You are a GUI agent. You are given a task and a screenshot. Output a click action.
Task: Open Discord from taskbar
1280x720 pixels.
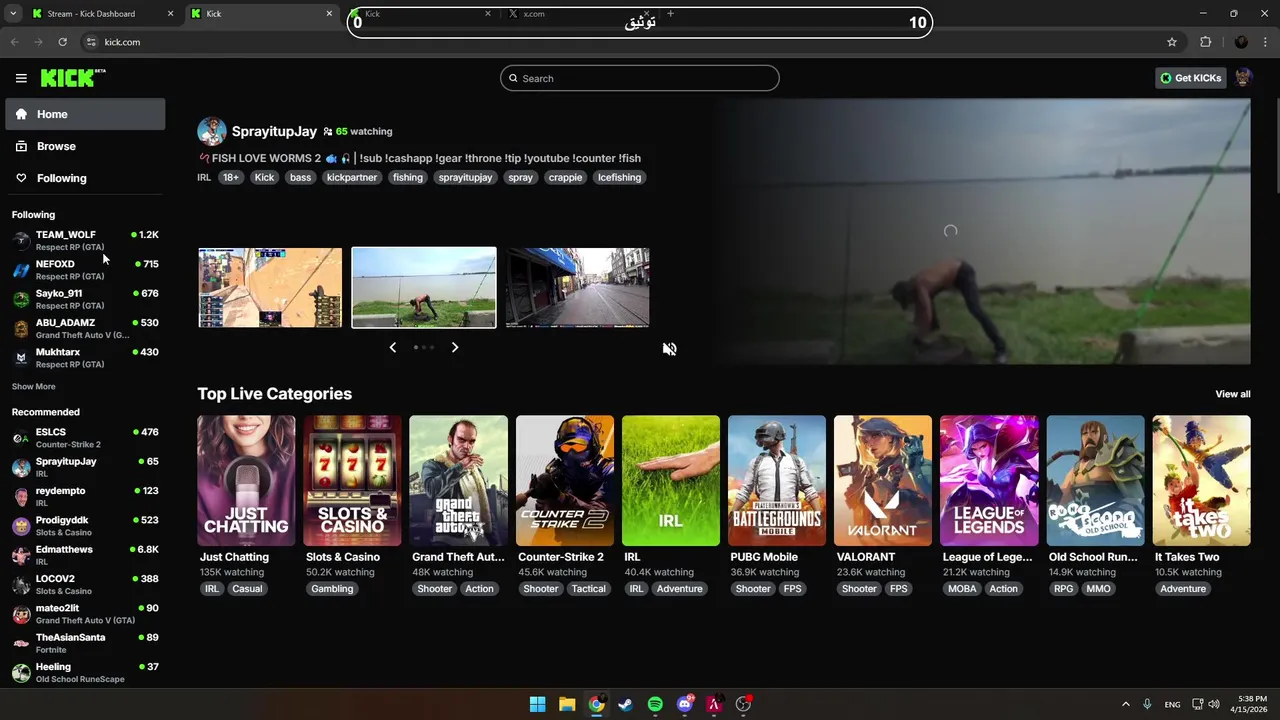[685, 704]
